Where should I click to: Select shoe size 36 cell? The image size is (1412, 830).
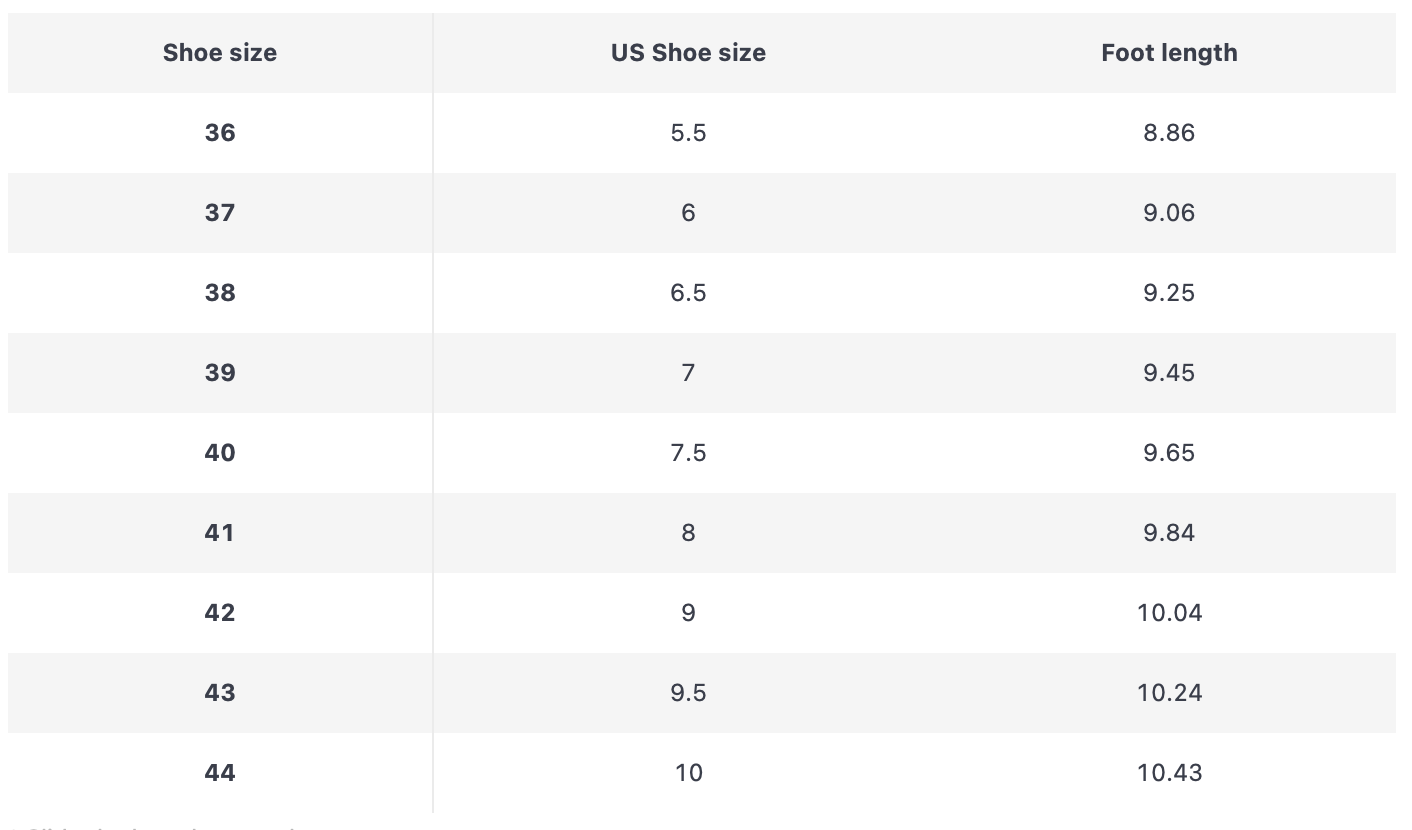click(x=220, y=133)
